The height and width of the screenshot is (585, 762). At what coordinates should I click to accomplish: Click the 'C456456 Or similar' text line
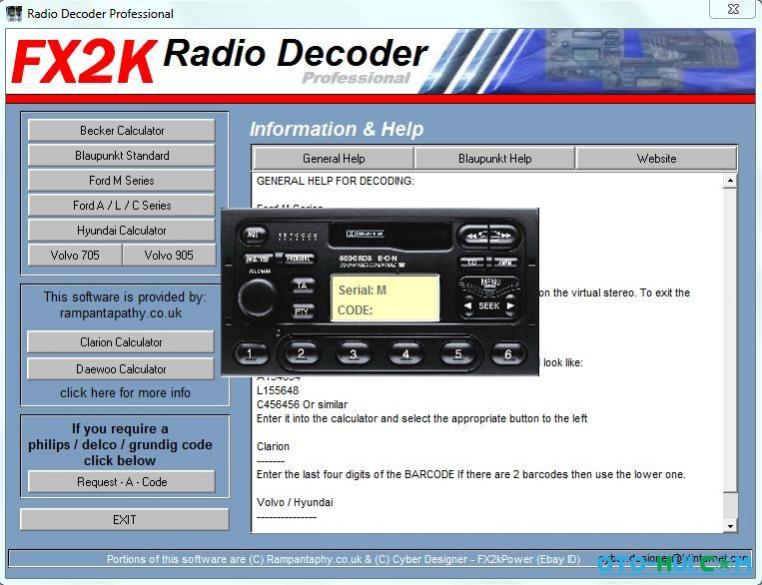[302, 404]
